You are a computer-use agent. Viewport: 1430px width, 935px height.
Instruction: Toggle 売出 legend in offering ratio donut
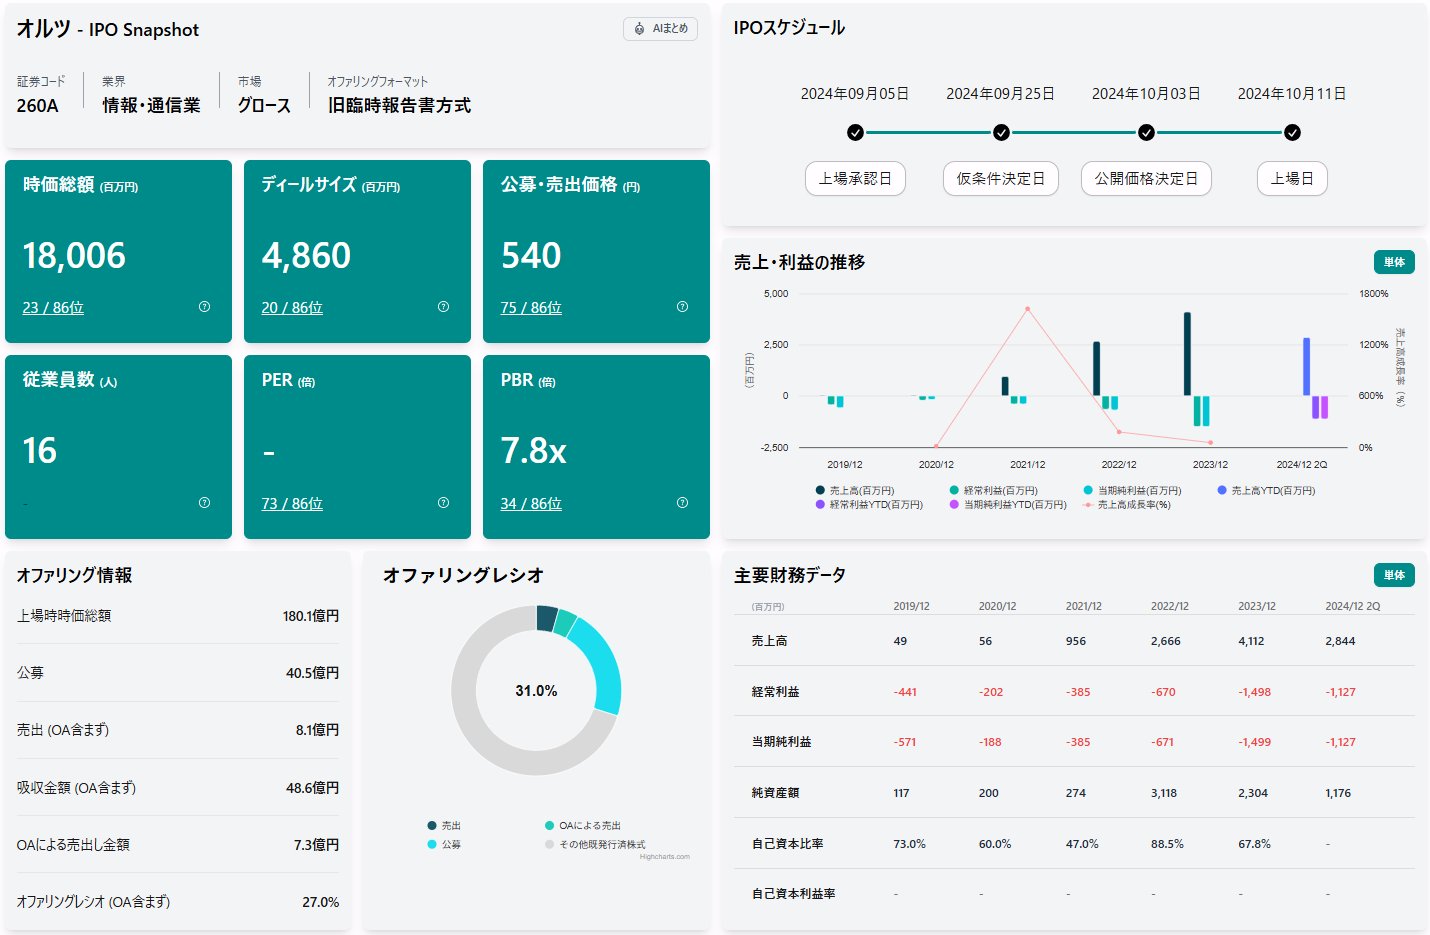coord(444,826)
